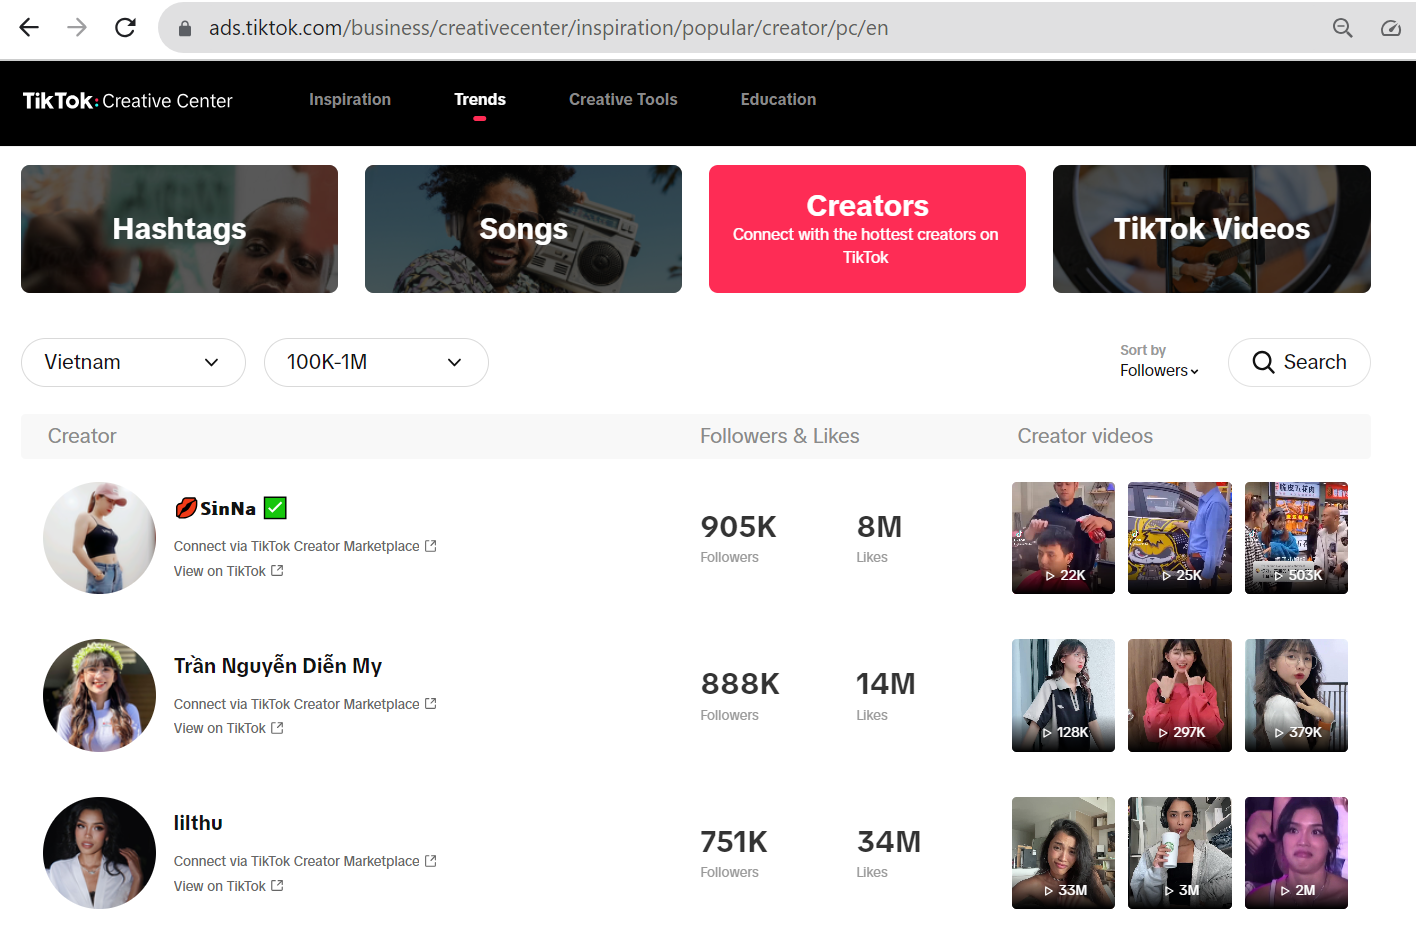Click the 34M likes count
Viewport: 1416px width, 944px height.
point(889,842)
